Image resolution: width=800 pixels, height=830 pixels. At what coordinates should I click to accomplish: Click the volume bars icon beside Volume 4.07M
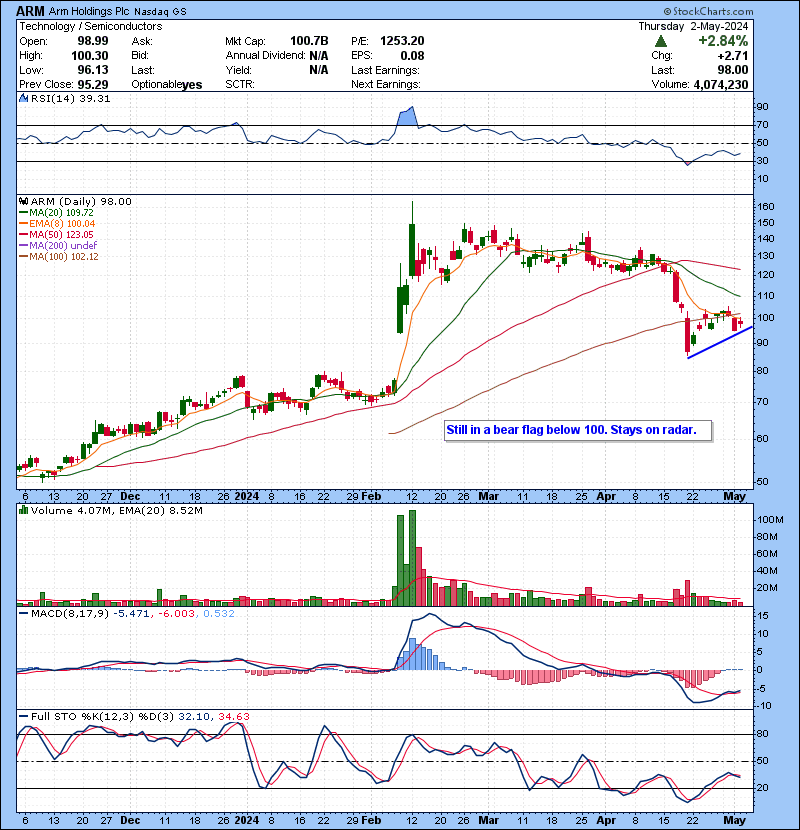click(x=23, y=510)
